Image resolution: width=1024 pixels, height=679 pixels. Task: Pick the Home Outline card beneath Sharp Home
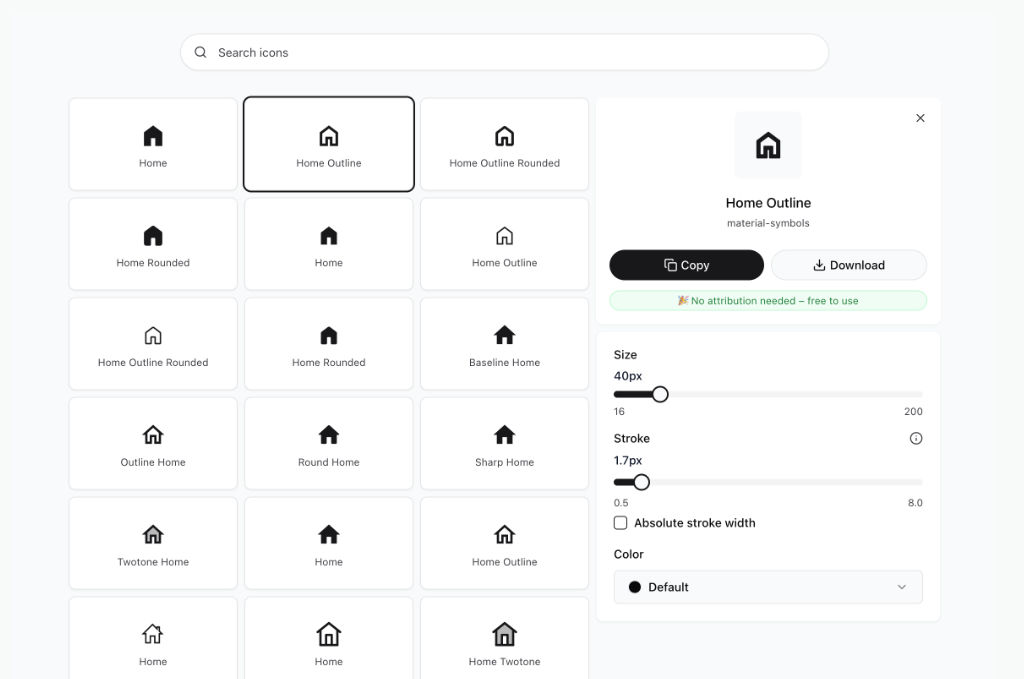point(504,543)
